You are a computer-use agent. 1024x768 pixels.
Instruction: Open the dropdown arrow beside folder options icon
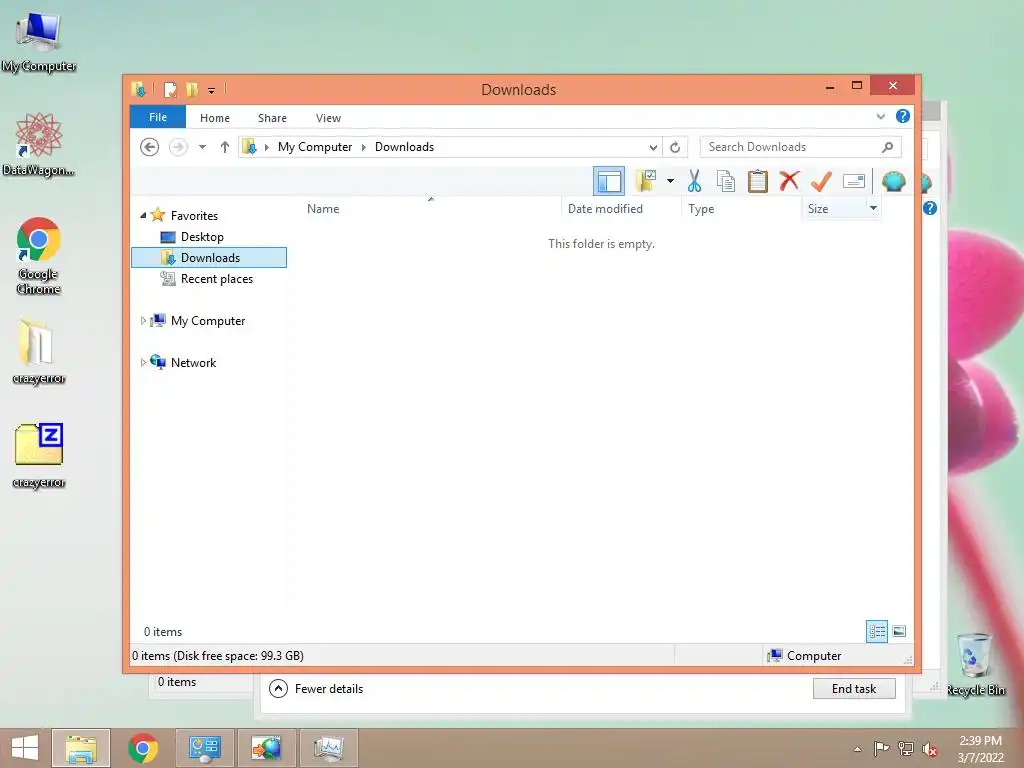click(x=670, y=181)
